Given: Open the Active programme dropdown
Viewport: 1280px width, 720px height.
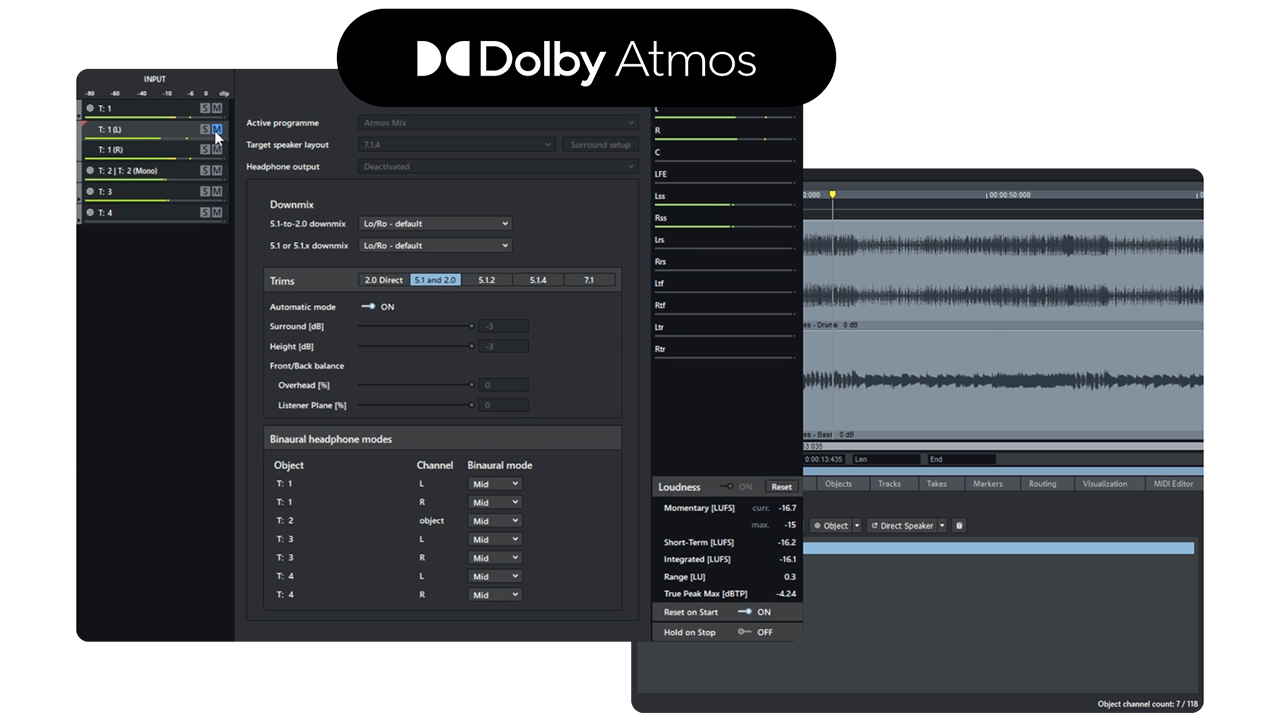Looking at the screenshot, I should coord(498,123).
